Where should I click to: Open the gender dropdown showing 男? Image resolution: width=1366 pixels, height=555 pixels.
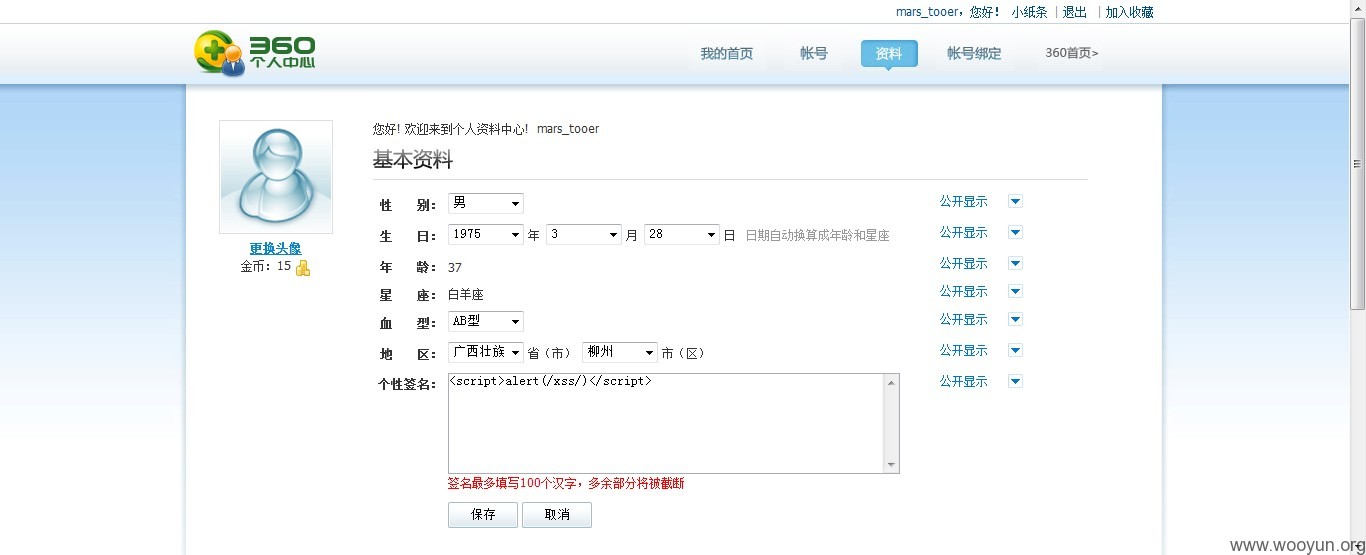[x=486, y=204]
